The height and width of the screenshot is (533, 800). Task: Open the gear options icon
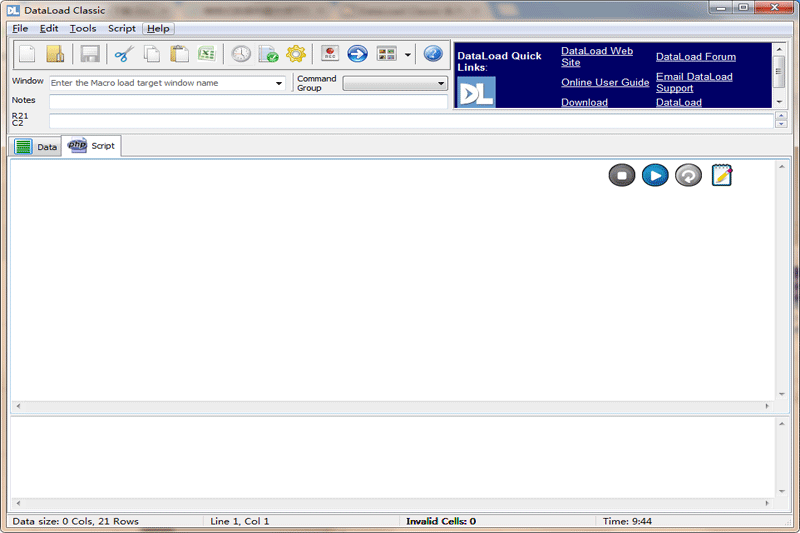point(296,54)
